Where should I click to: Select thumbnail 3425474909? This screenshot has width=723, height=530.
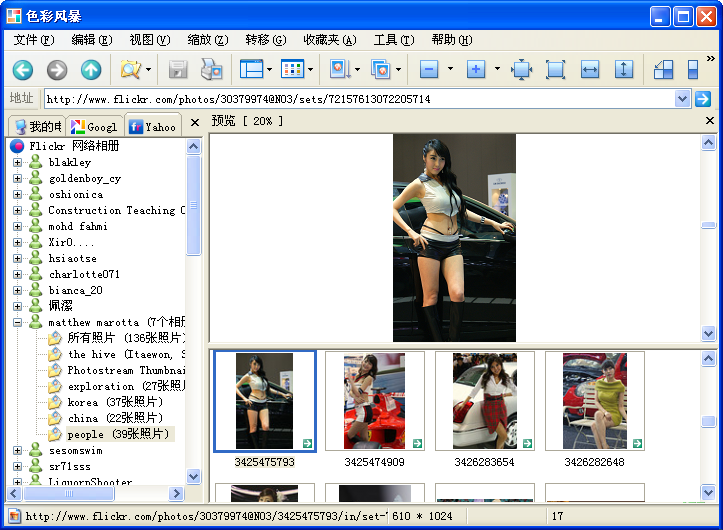374,402
